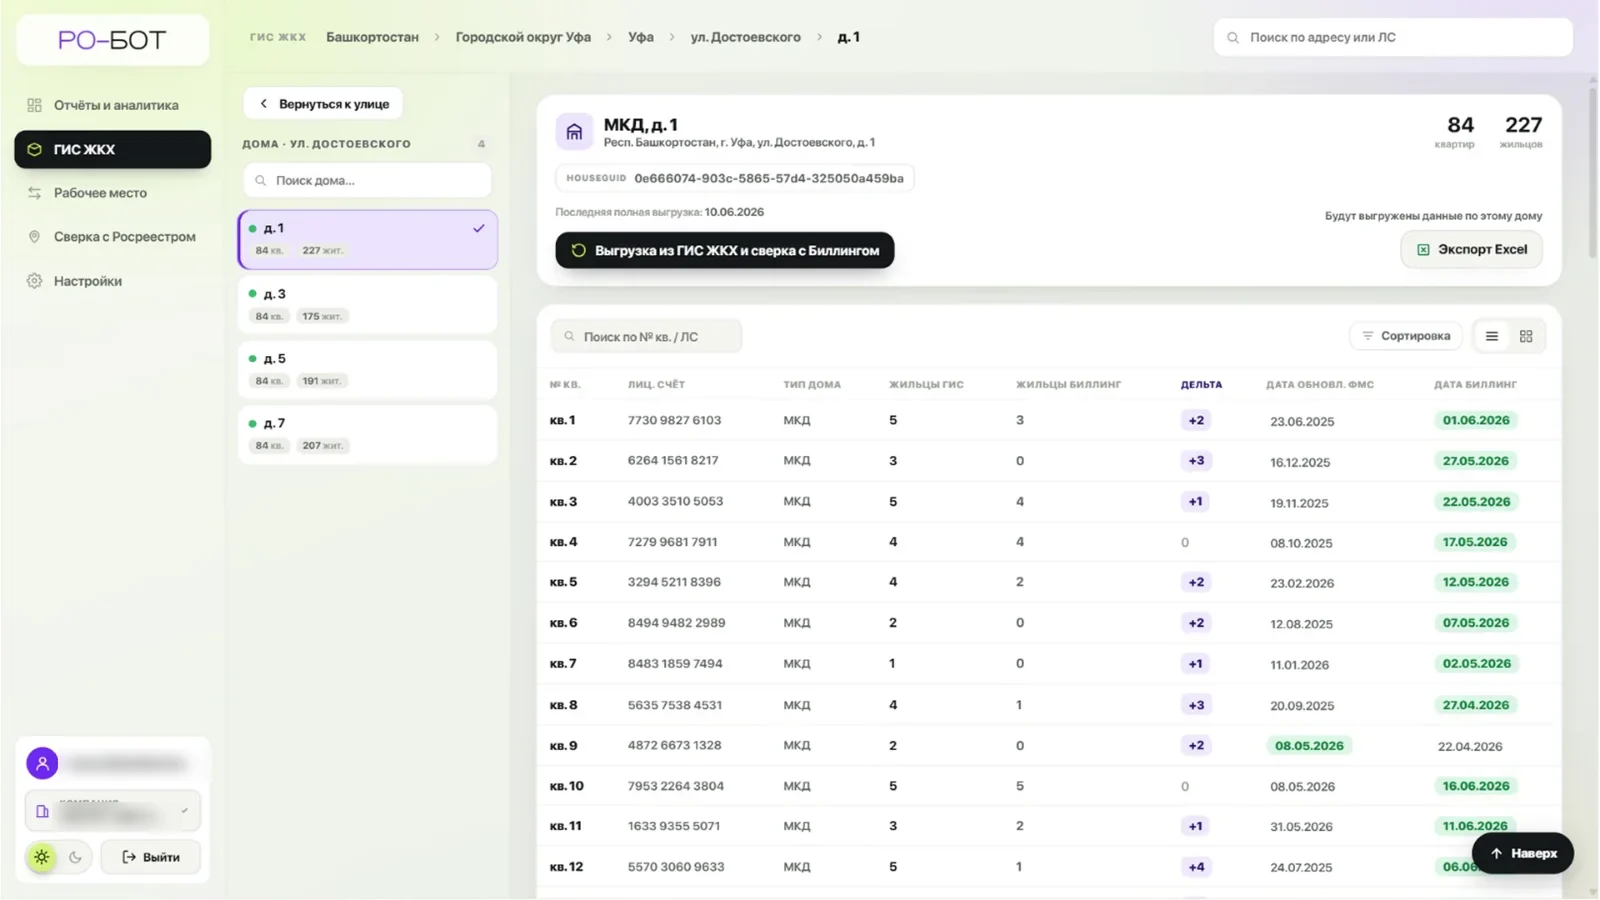Focus the Поиск по адресу или ЛС field
This screenshot has height=900, width=1600.
point(1393,38)
